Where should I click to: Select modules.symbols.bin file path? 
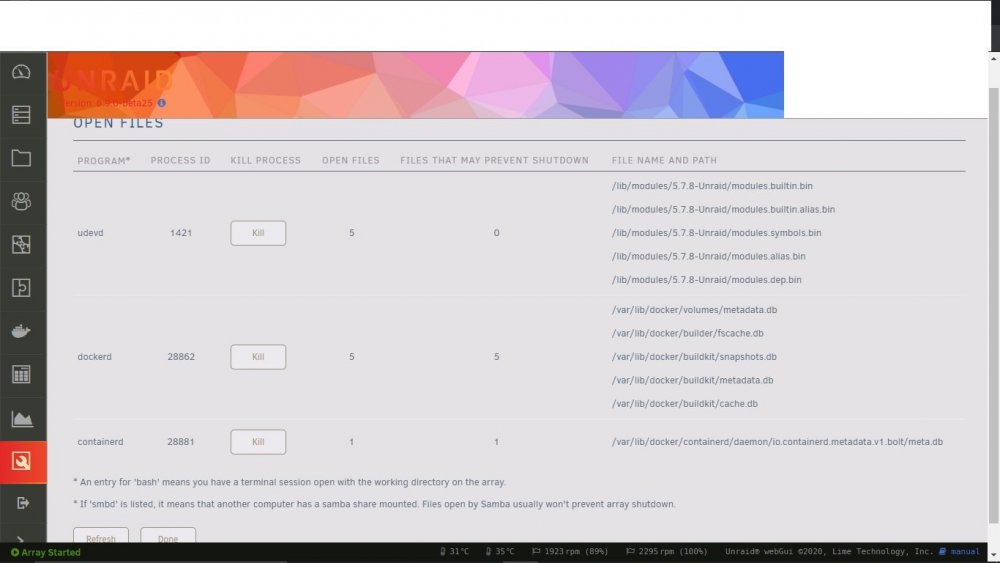[x=716, y=233]
